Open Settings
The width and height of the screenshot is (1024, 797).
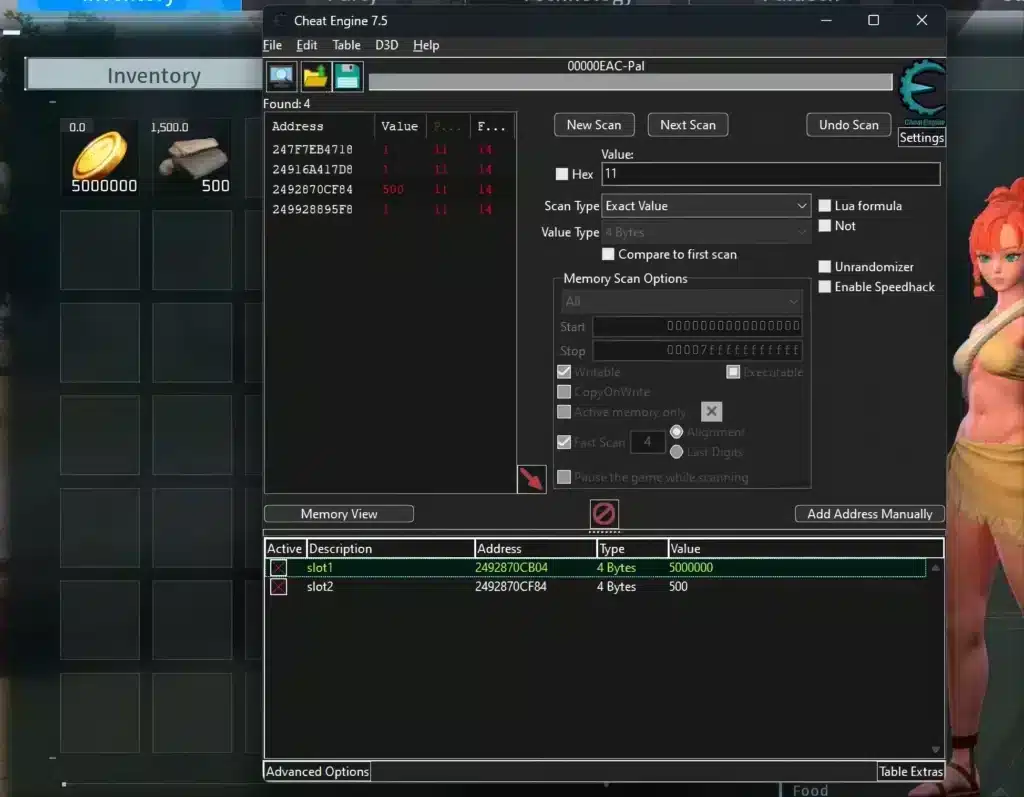pyautogui.click(x=921, y=138)
